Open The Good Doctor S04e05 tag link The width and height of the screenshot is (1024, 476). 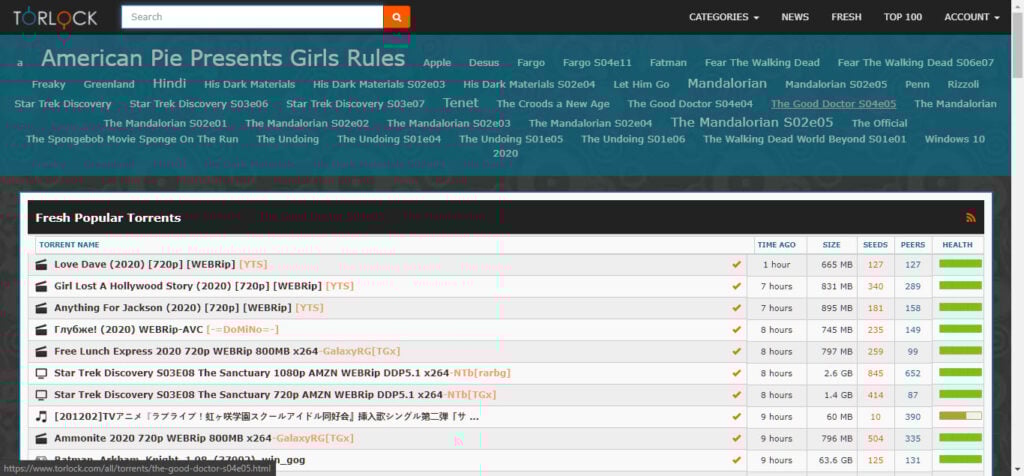coord(833,104)
